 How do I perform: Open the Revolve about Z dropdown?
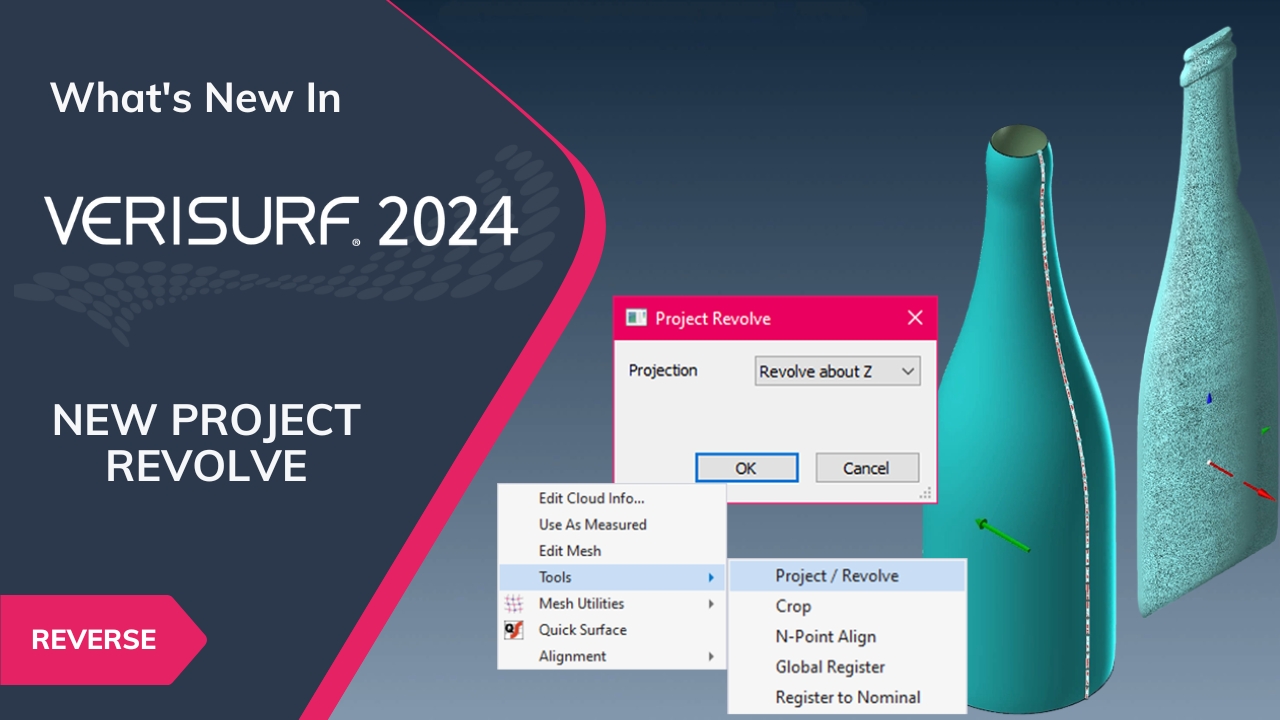click(x=837, y=371)
